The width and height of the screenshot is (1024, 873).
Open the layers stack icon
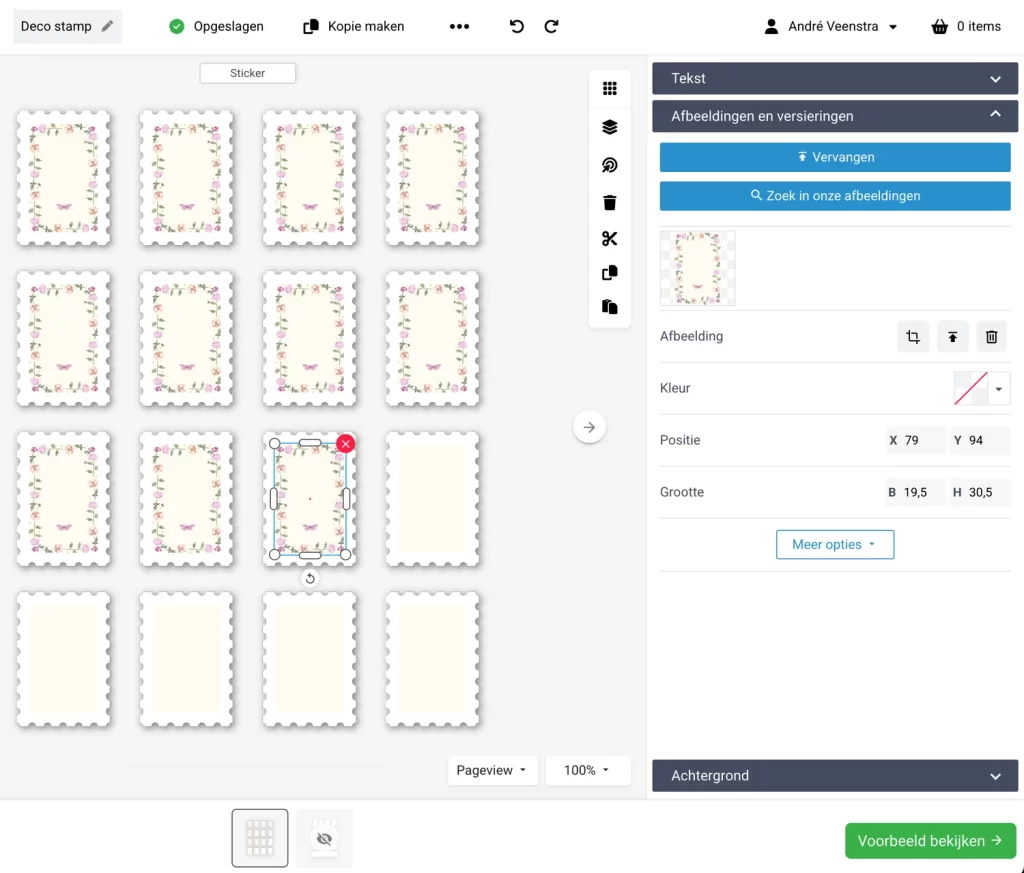pos(610,127)
